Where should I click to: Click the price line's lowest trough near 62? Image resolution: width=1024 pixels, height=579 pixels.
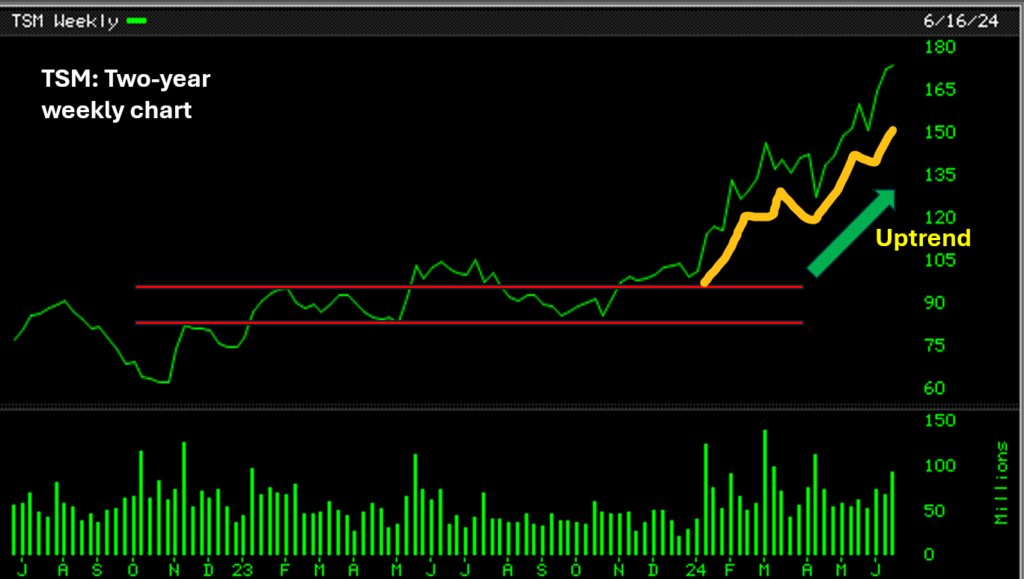click(x=165, y=382)
